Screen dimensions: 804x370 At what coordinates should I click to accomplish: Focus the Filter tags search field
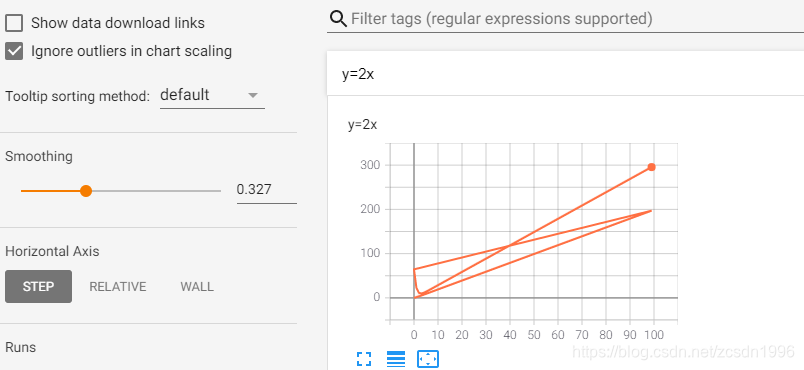577,19
